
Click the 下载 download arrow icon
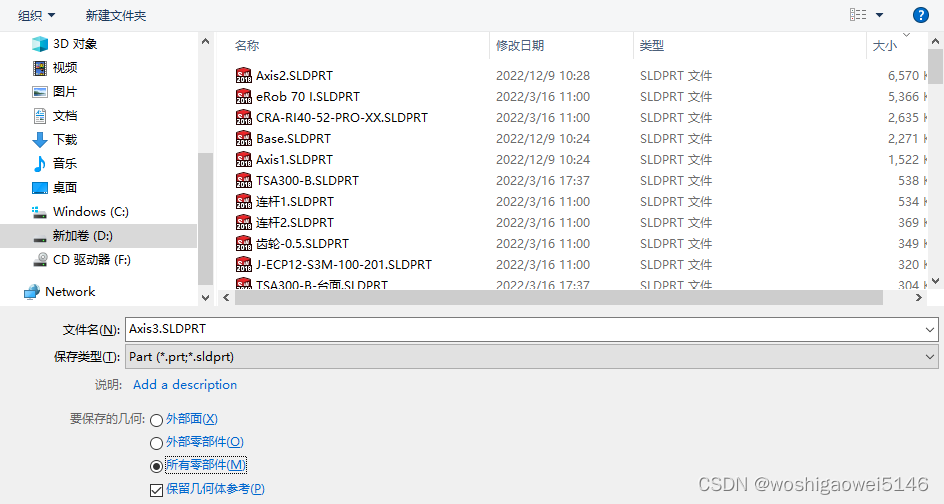coord(40,140)
